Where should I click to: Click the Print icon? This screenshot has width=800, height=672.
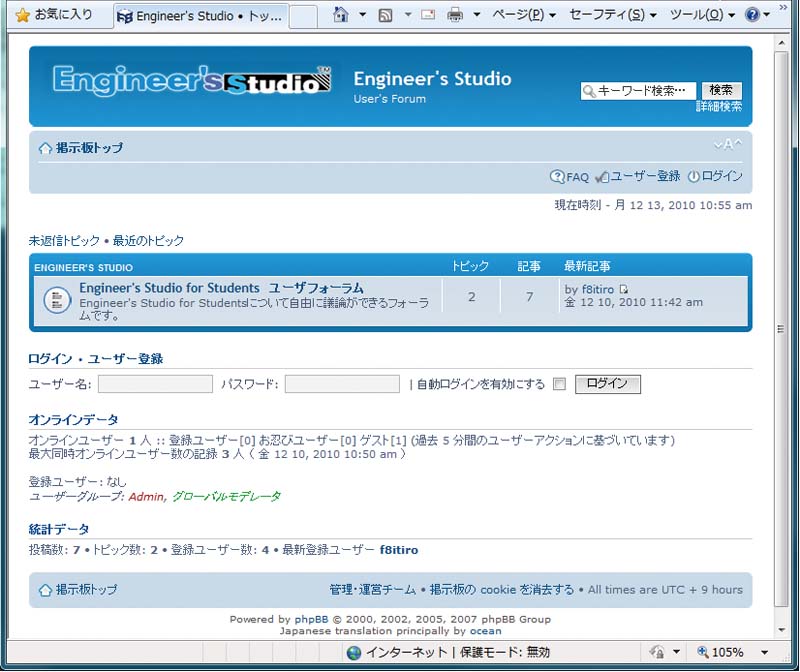point(455,15)
